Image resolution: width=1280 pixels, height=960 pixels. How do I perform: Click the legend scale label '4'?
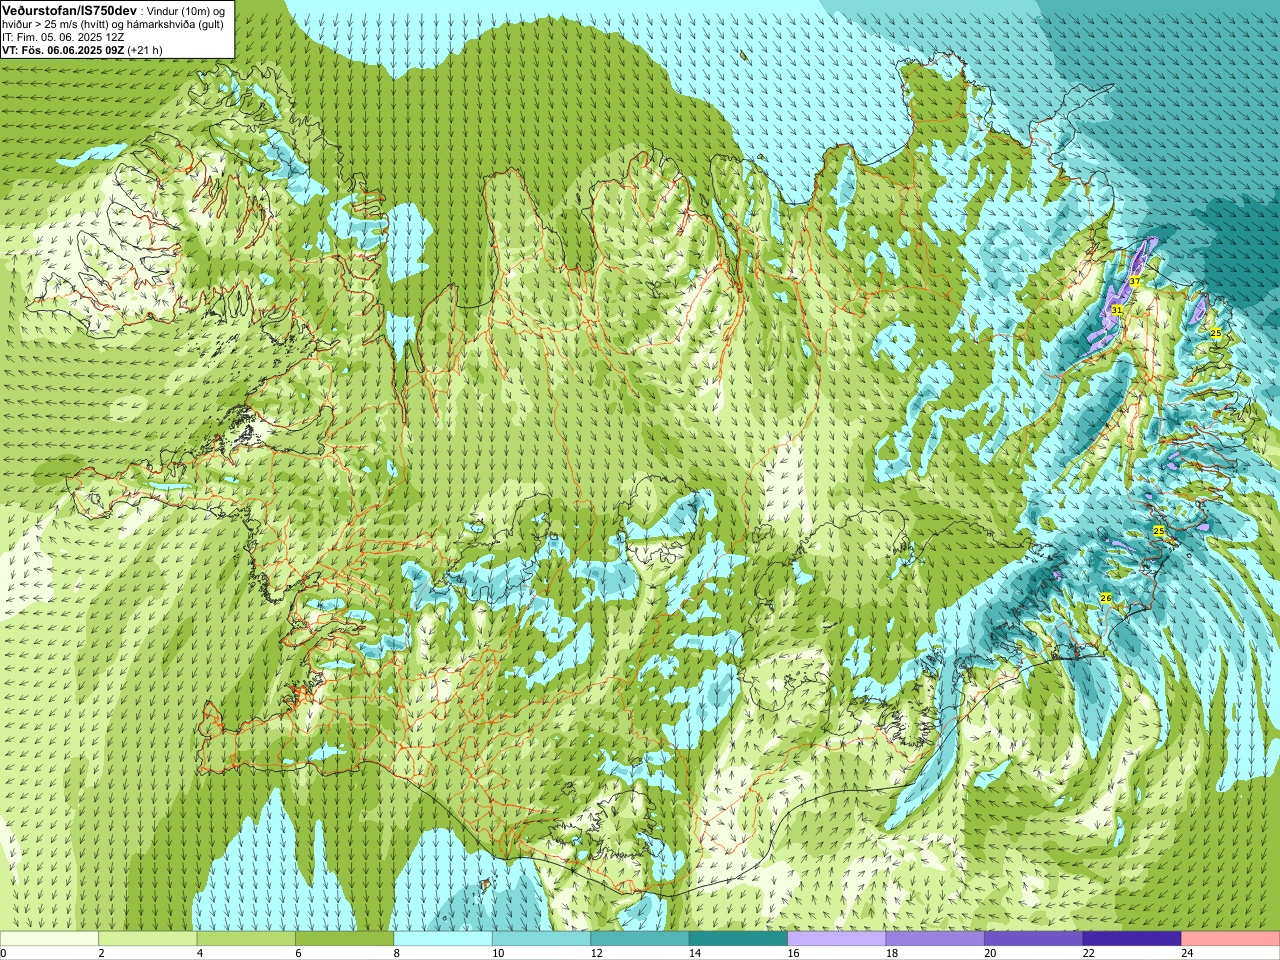pos(199,953)
